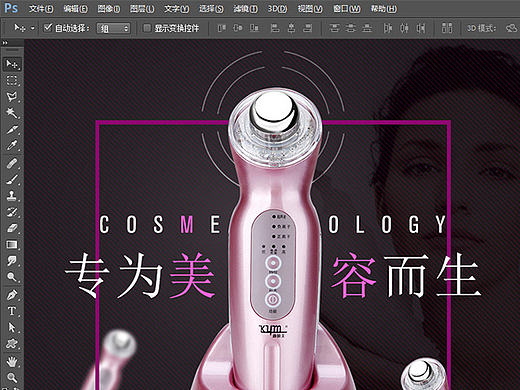Align top edges of layers
Screen dimensions: 520x390
222,28
